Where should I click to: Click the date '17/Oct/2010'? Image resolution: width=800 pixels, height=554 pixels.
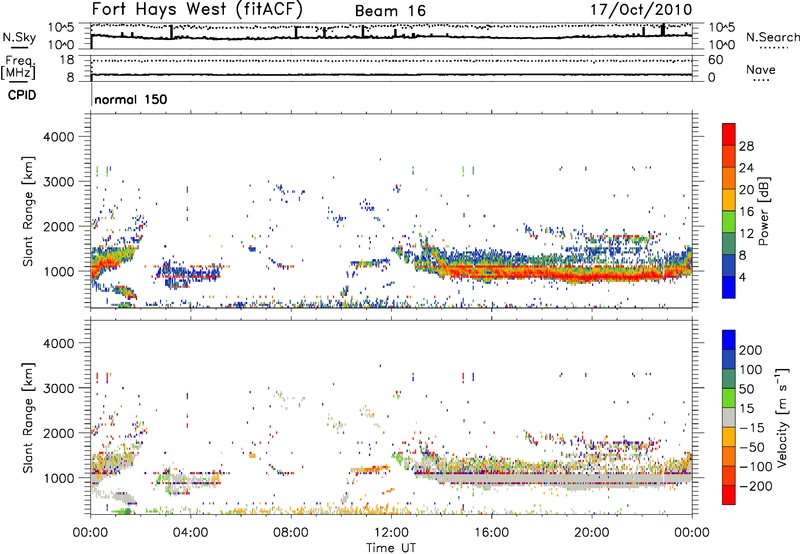pyautogui.click(x=641, y=10)
